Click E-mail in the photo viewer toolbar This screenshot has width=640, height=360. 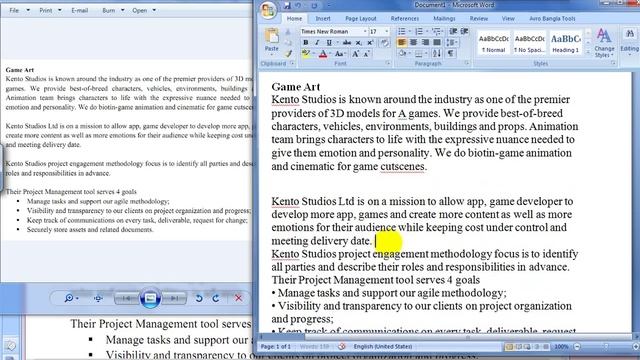click(x=80, y=10)
